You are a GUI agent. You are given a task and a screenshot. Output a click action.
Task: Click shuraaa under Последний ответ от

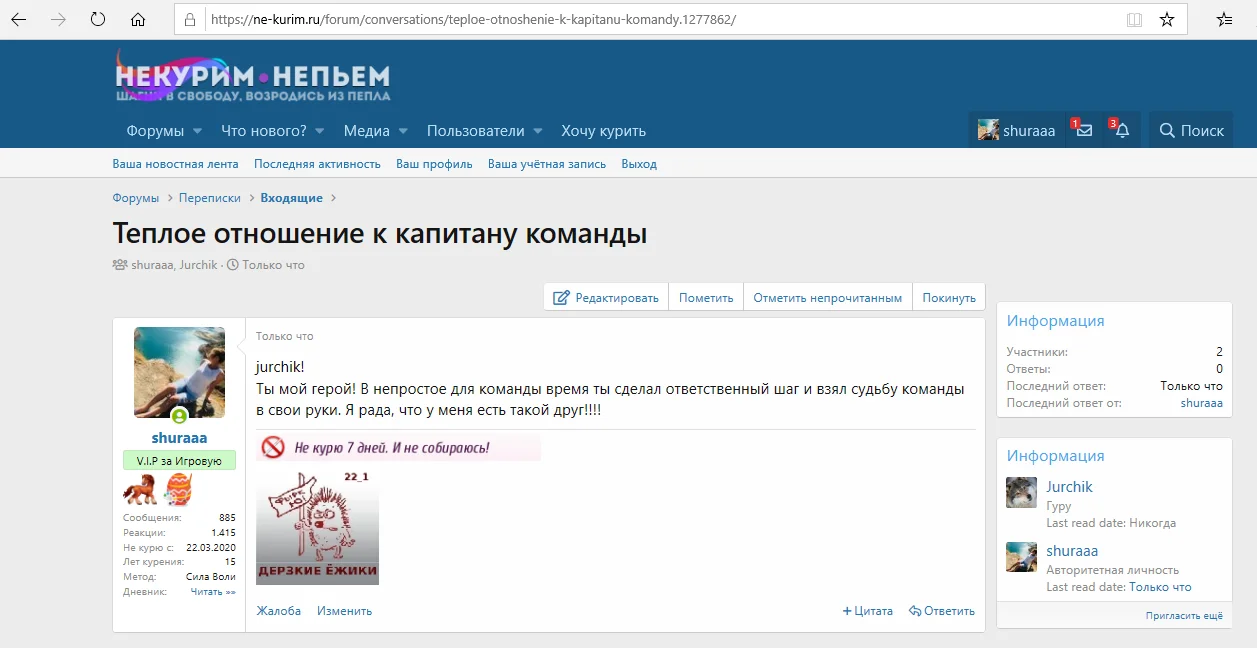(1201, 403)
